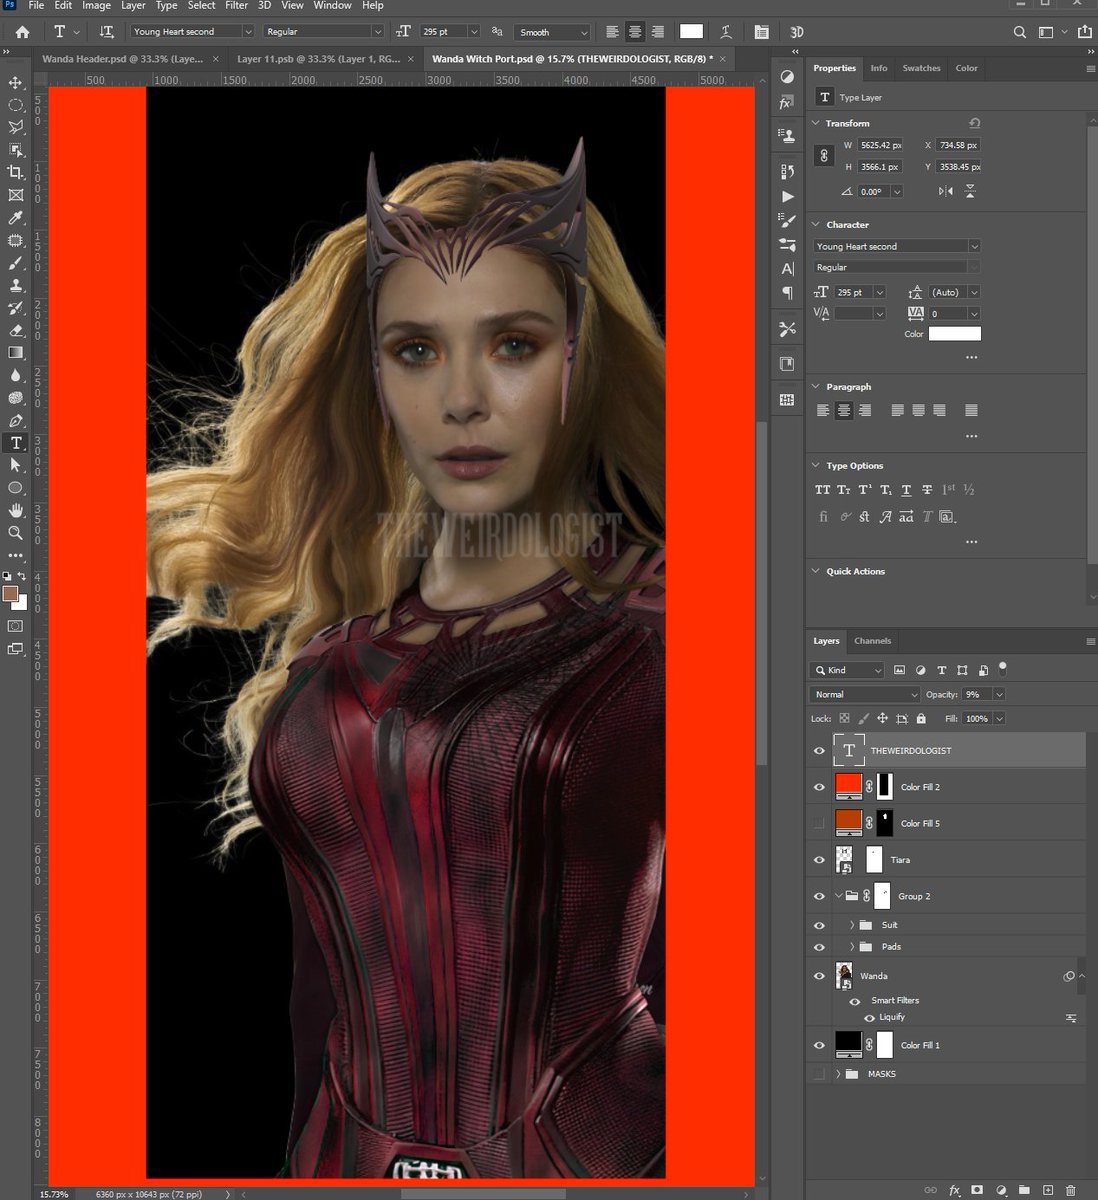Open the layer Opacity dropdown arrow
The height and width of the screenshot is (1200, 1098).
click(x=999, y=694)
